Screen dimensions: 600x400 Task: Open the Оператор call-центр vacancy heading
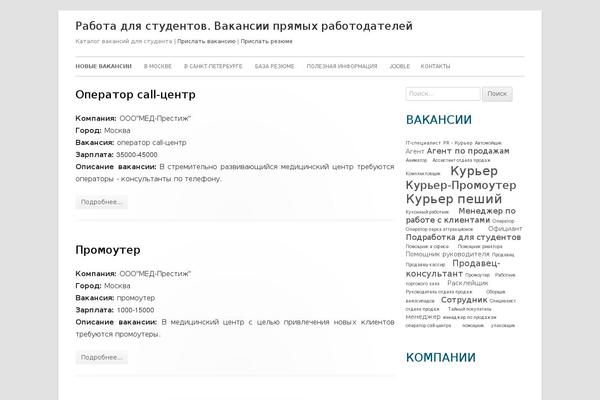[x=135, y=95]
